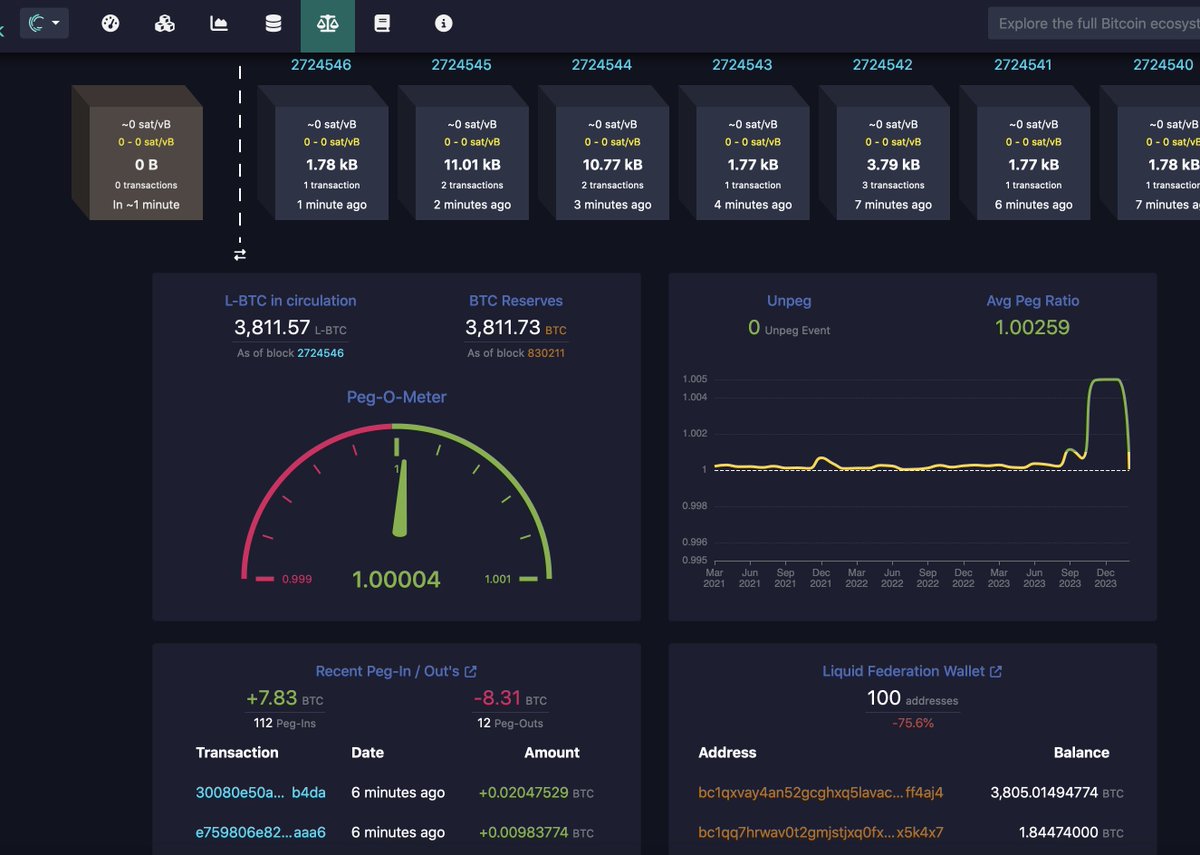
Task: Click the +0.02047529 BTC amount
Action: tap(536, 793)
